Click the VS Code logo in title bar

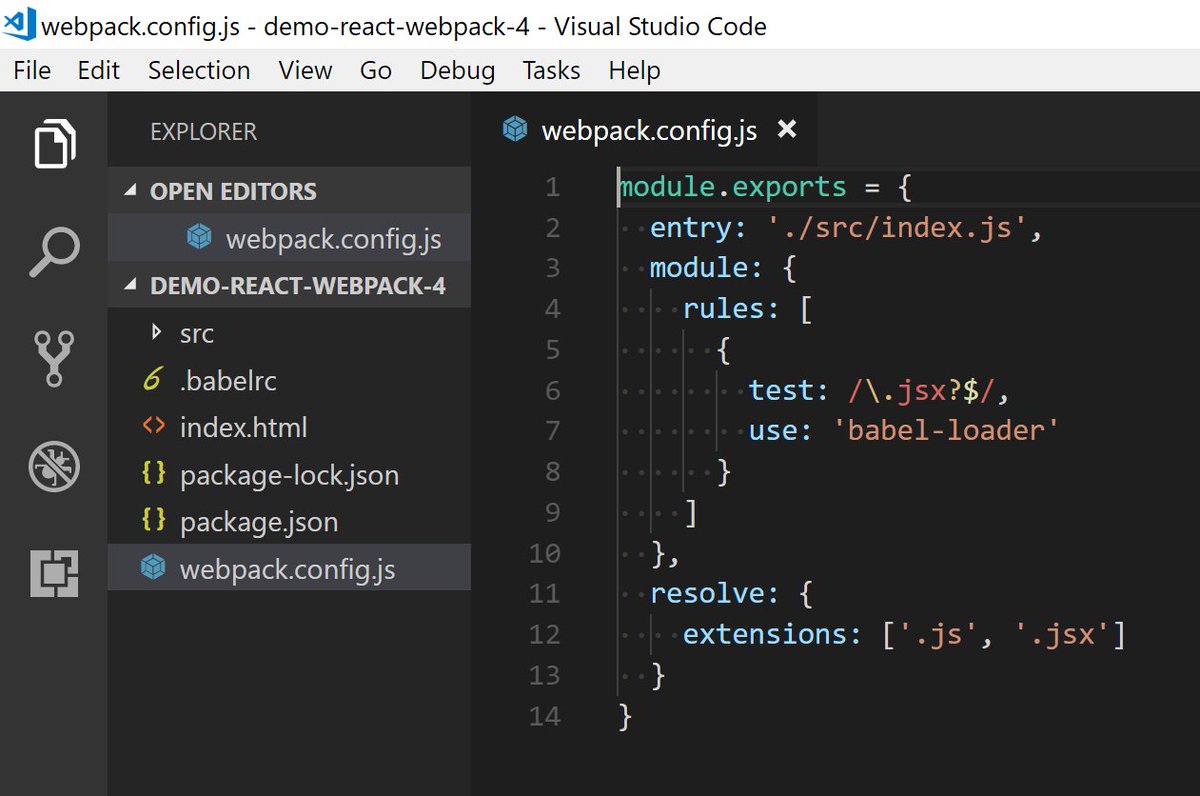tap(19, 25)
